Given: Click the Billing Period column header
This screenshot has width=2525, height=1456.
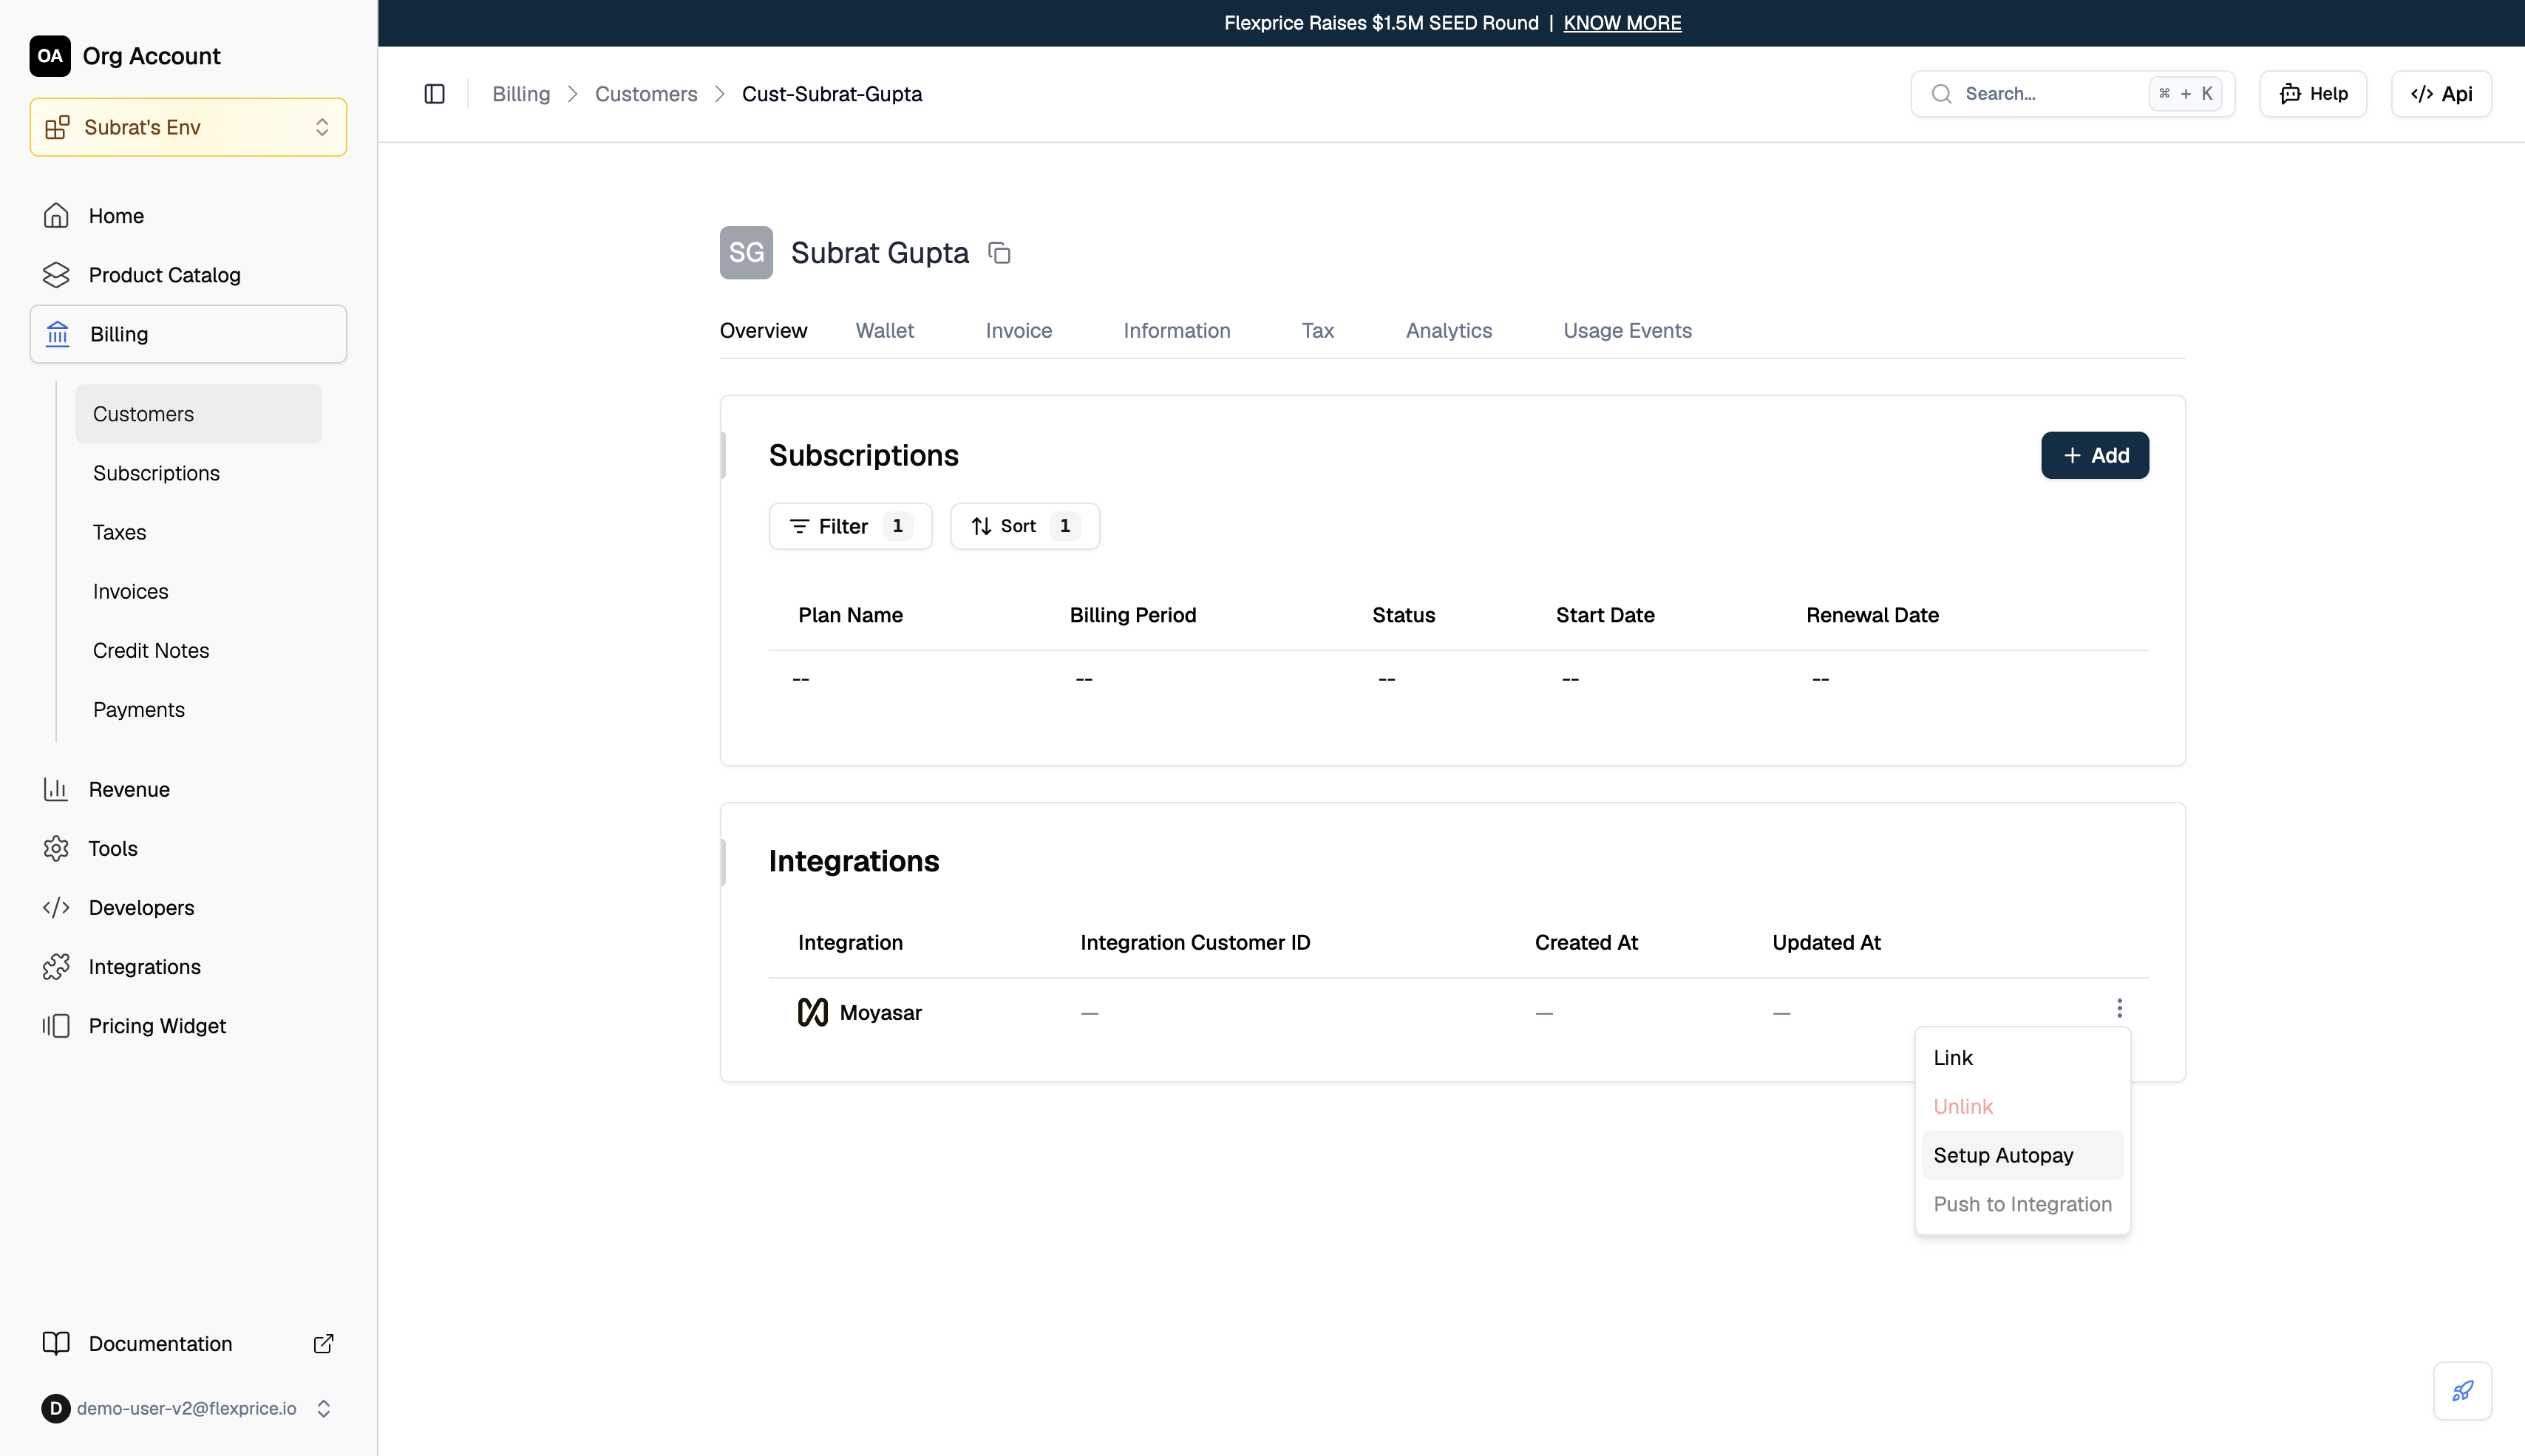Looking at the screenshot, I should [x=1133, y=615].
